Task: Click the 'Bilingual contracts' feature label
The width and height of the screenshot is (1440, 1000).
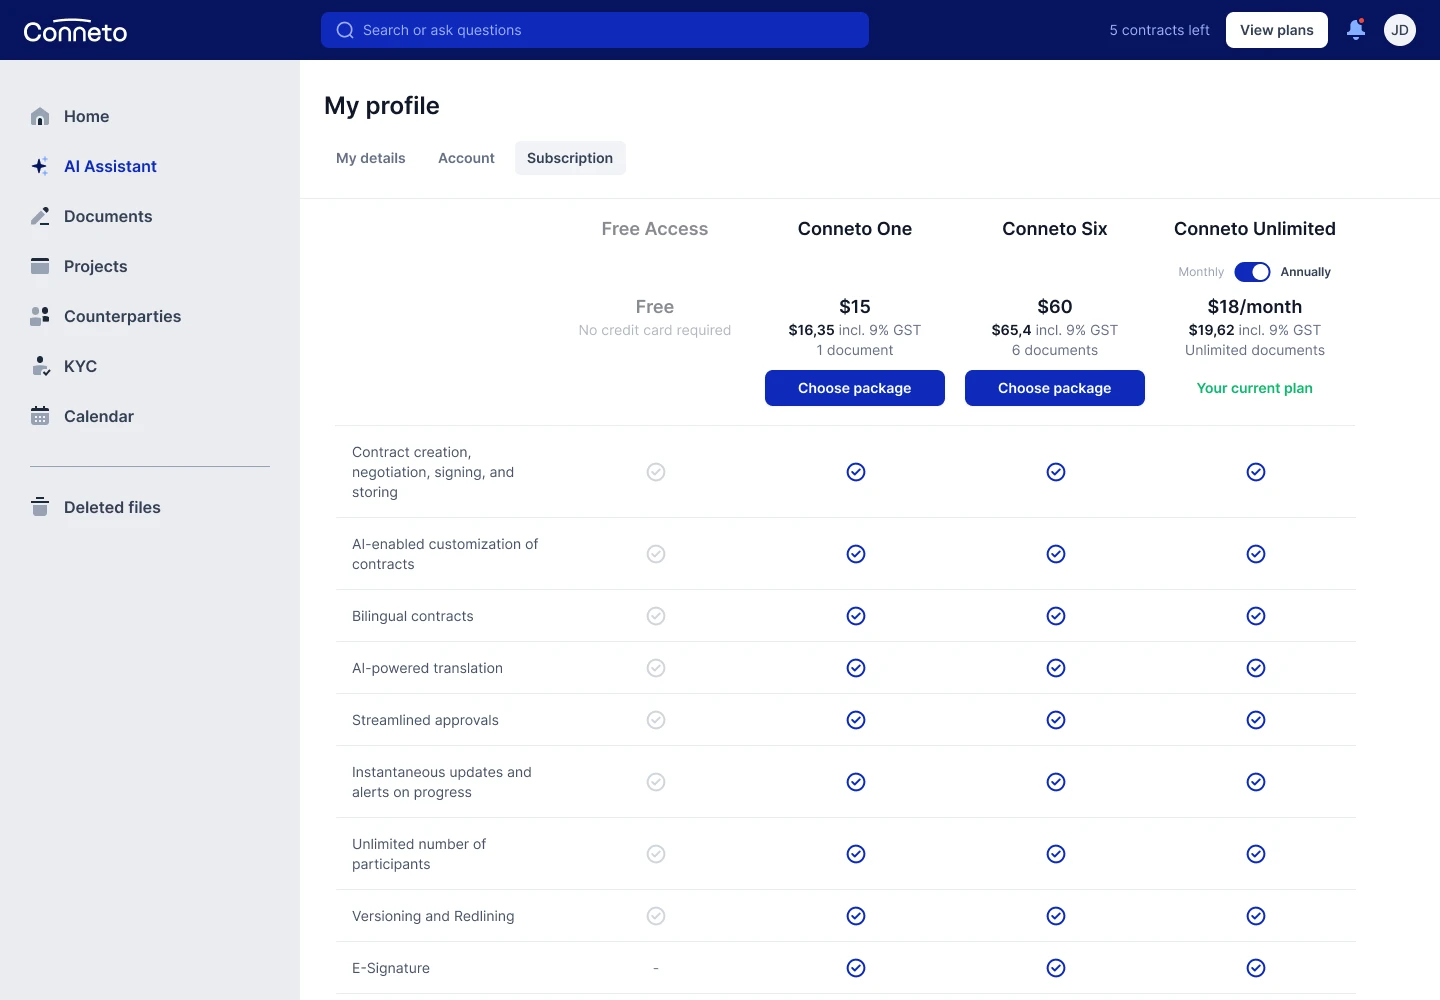Action: [413, 616]
